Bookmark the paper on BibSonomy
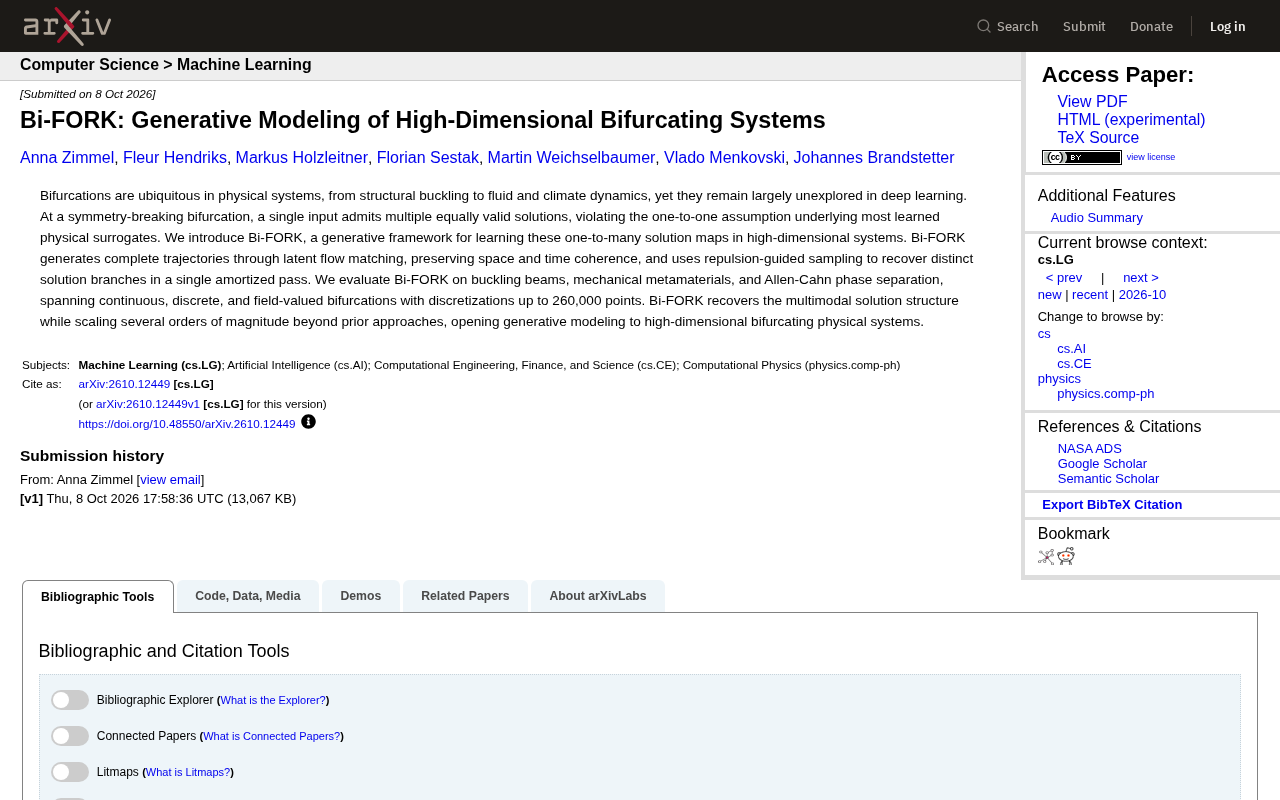 (1046, 557)
